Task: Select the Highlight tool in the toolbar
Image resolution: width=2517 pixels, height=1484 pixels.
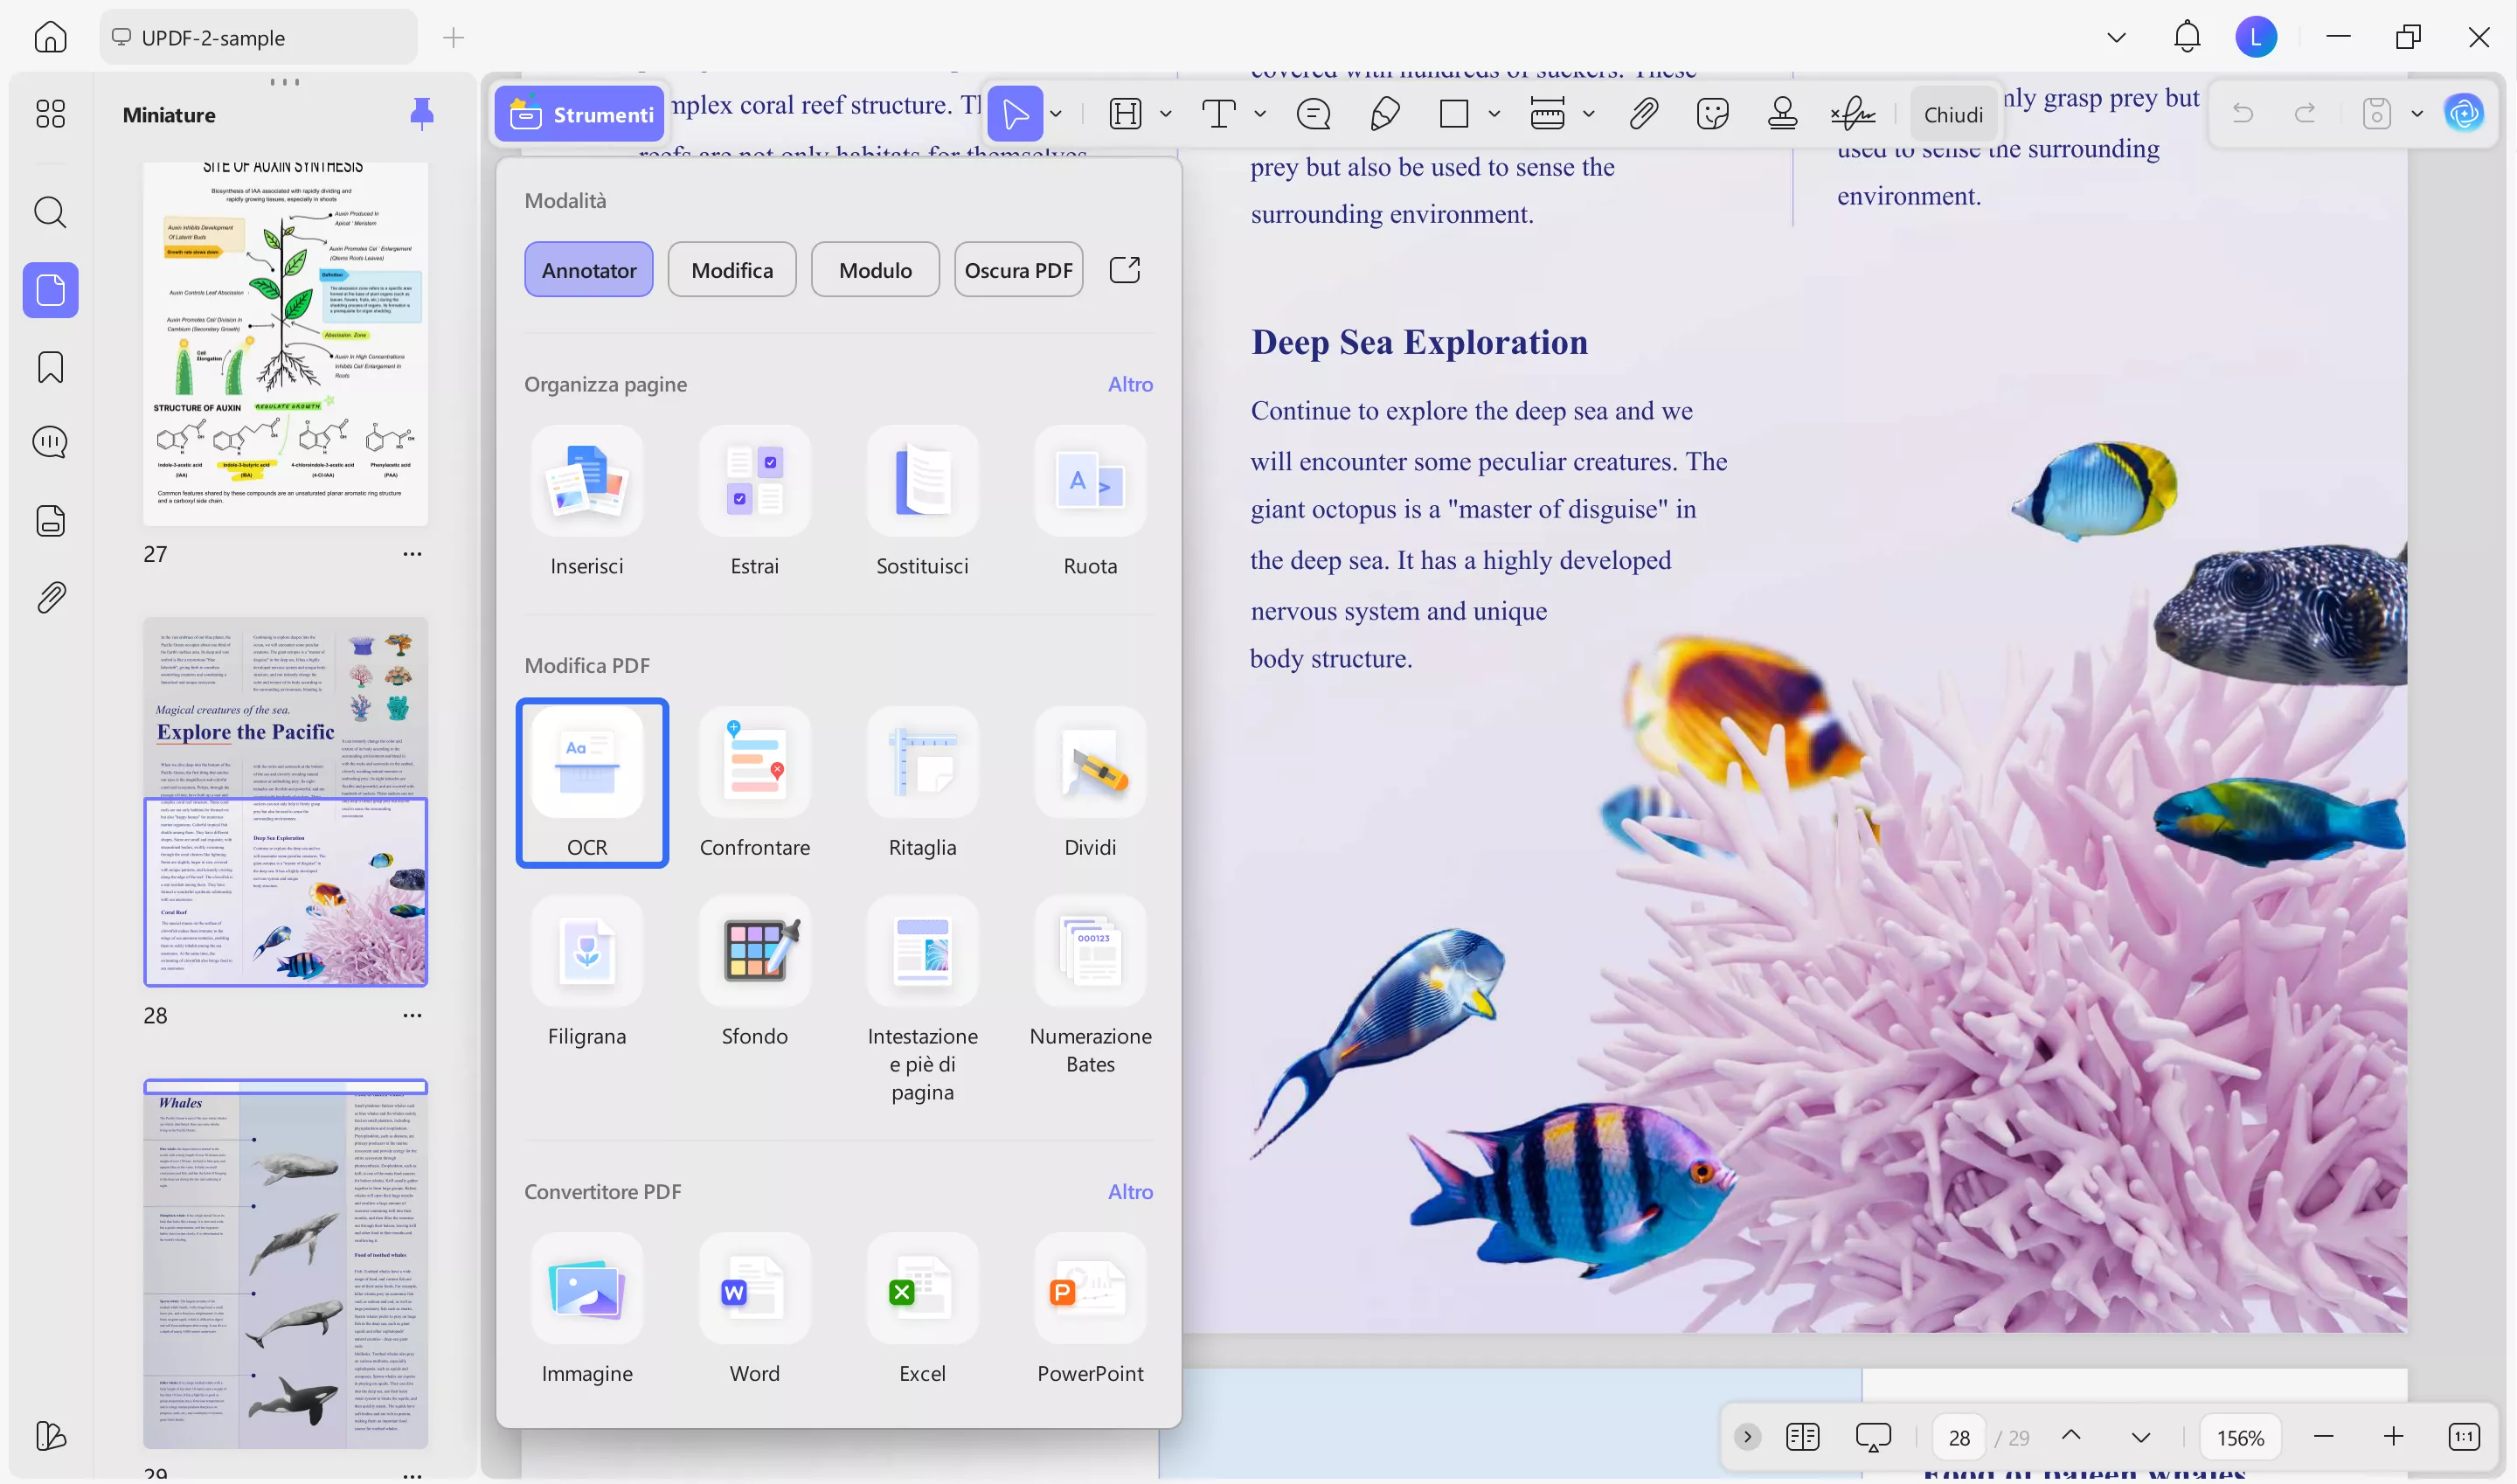Action: (1124, 113)
